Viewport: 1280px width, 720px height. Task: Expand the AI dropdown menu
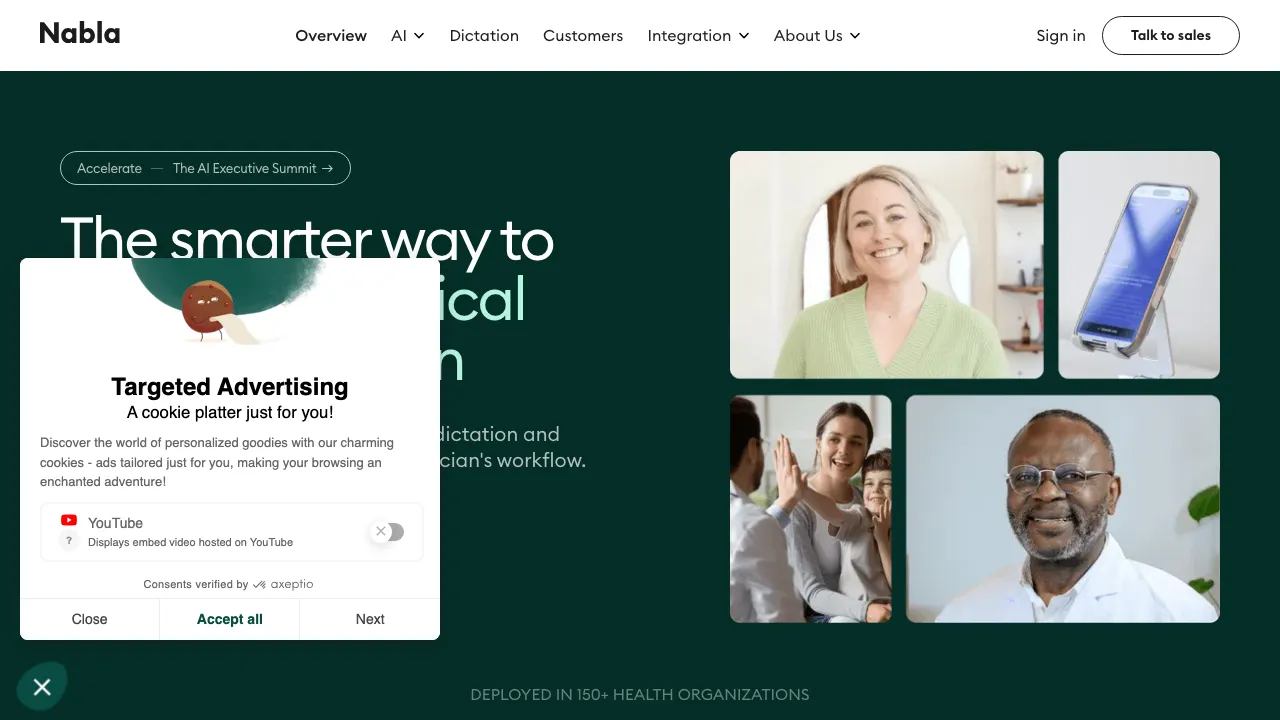tap(408, 36)
